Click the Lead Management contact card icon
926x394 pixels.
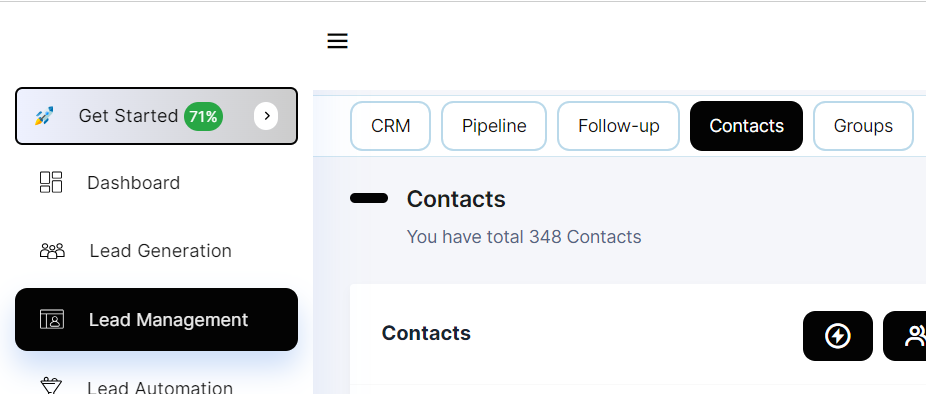click(52, 320)
